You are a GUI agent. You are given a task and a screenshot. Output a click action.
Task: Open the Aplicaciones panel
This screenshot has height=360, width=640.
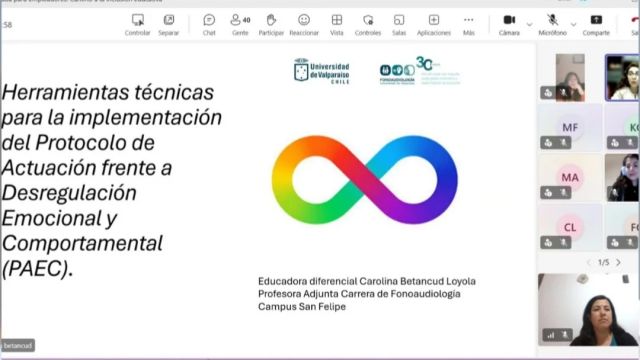[x=433, y=24]
